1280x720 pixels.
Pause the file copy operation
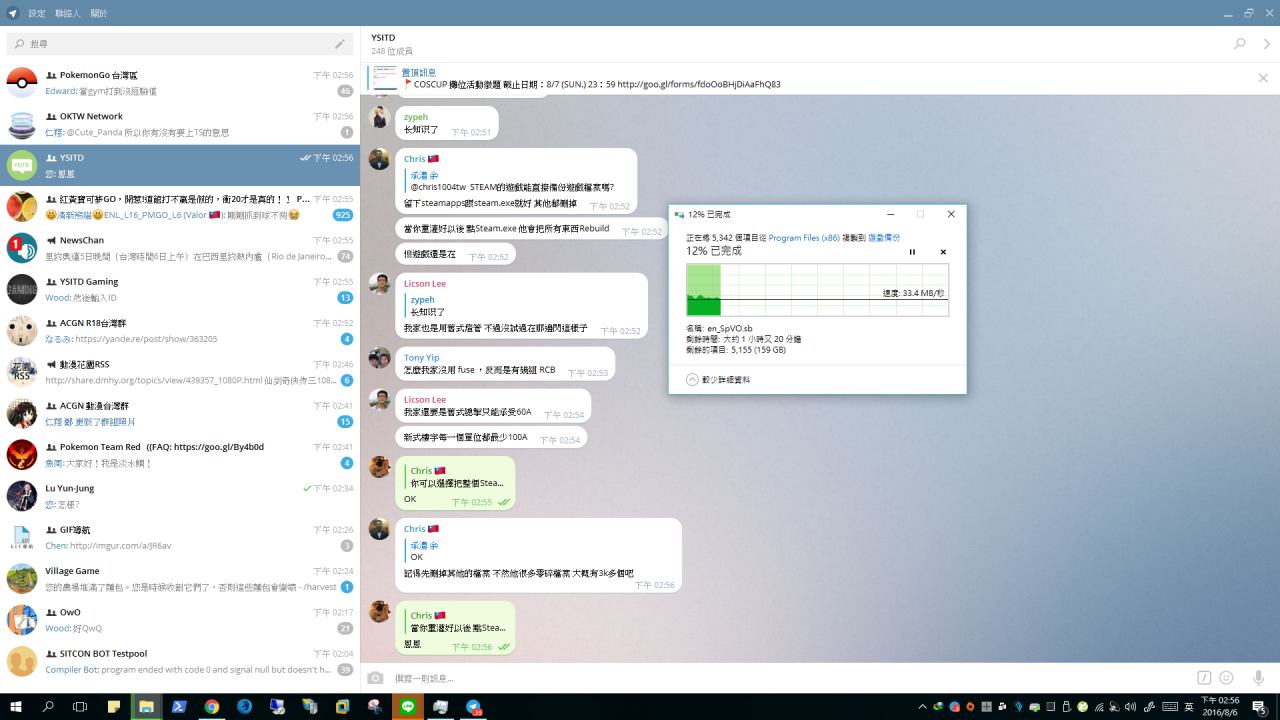click(912, 252)
